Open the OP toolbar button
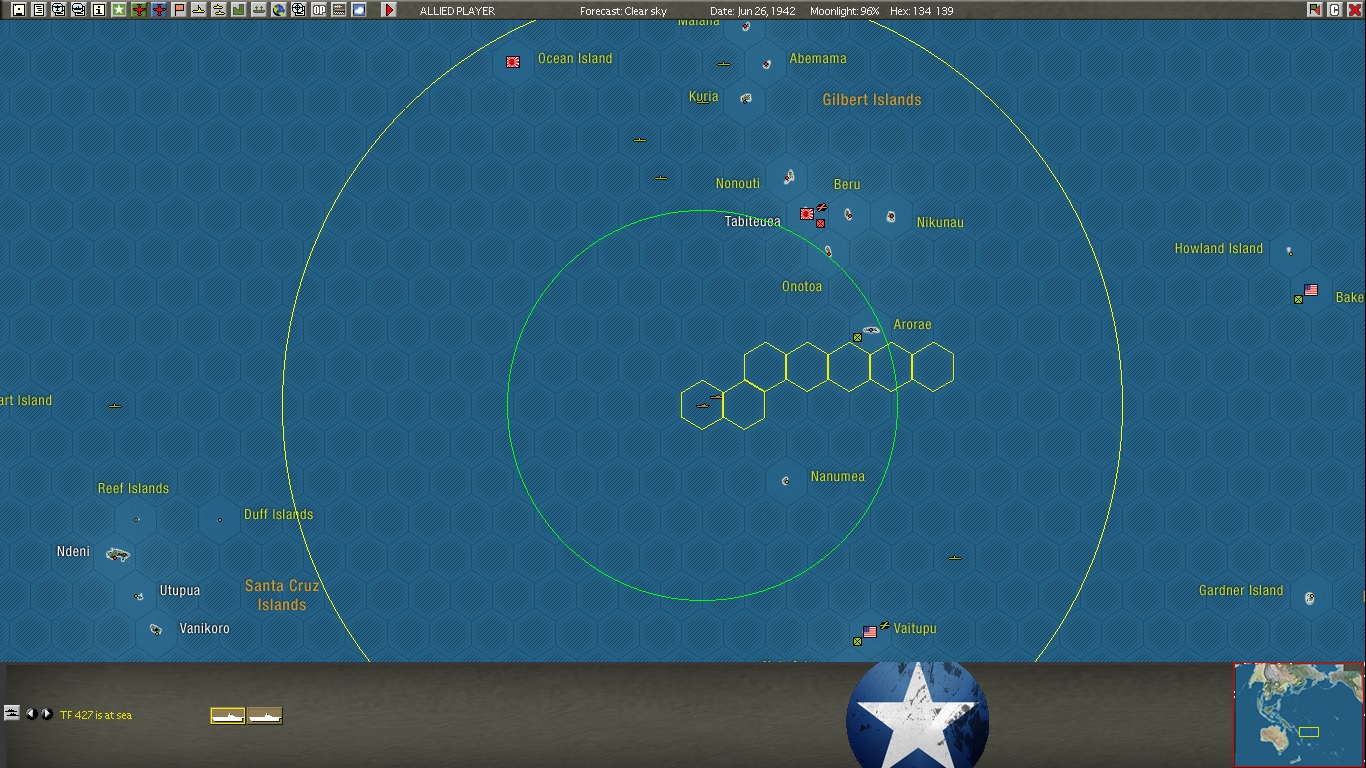The height and width of the screenshot is (768, 1366). (x=319, y=10)
